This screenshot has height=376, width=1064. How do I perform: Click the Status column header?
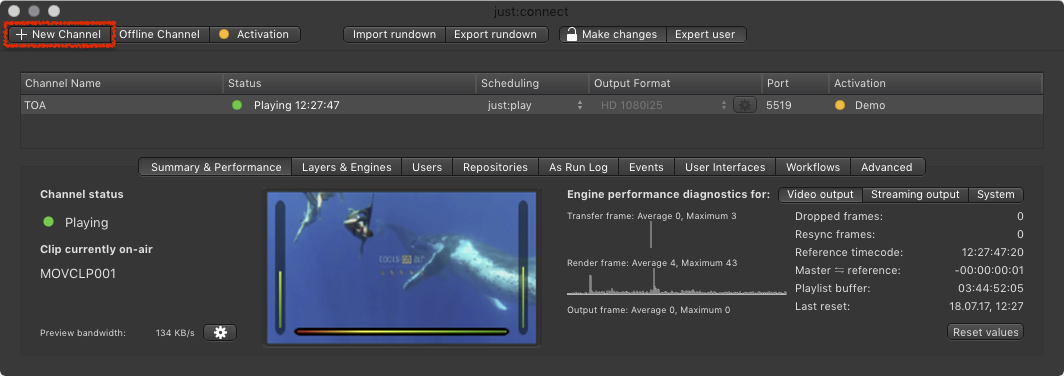[x=349, y=83]
